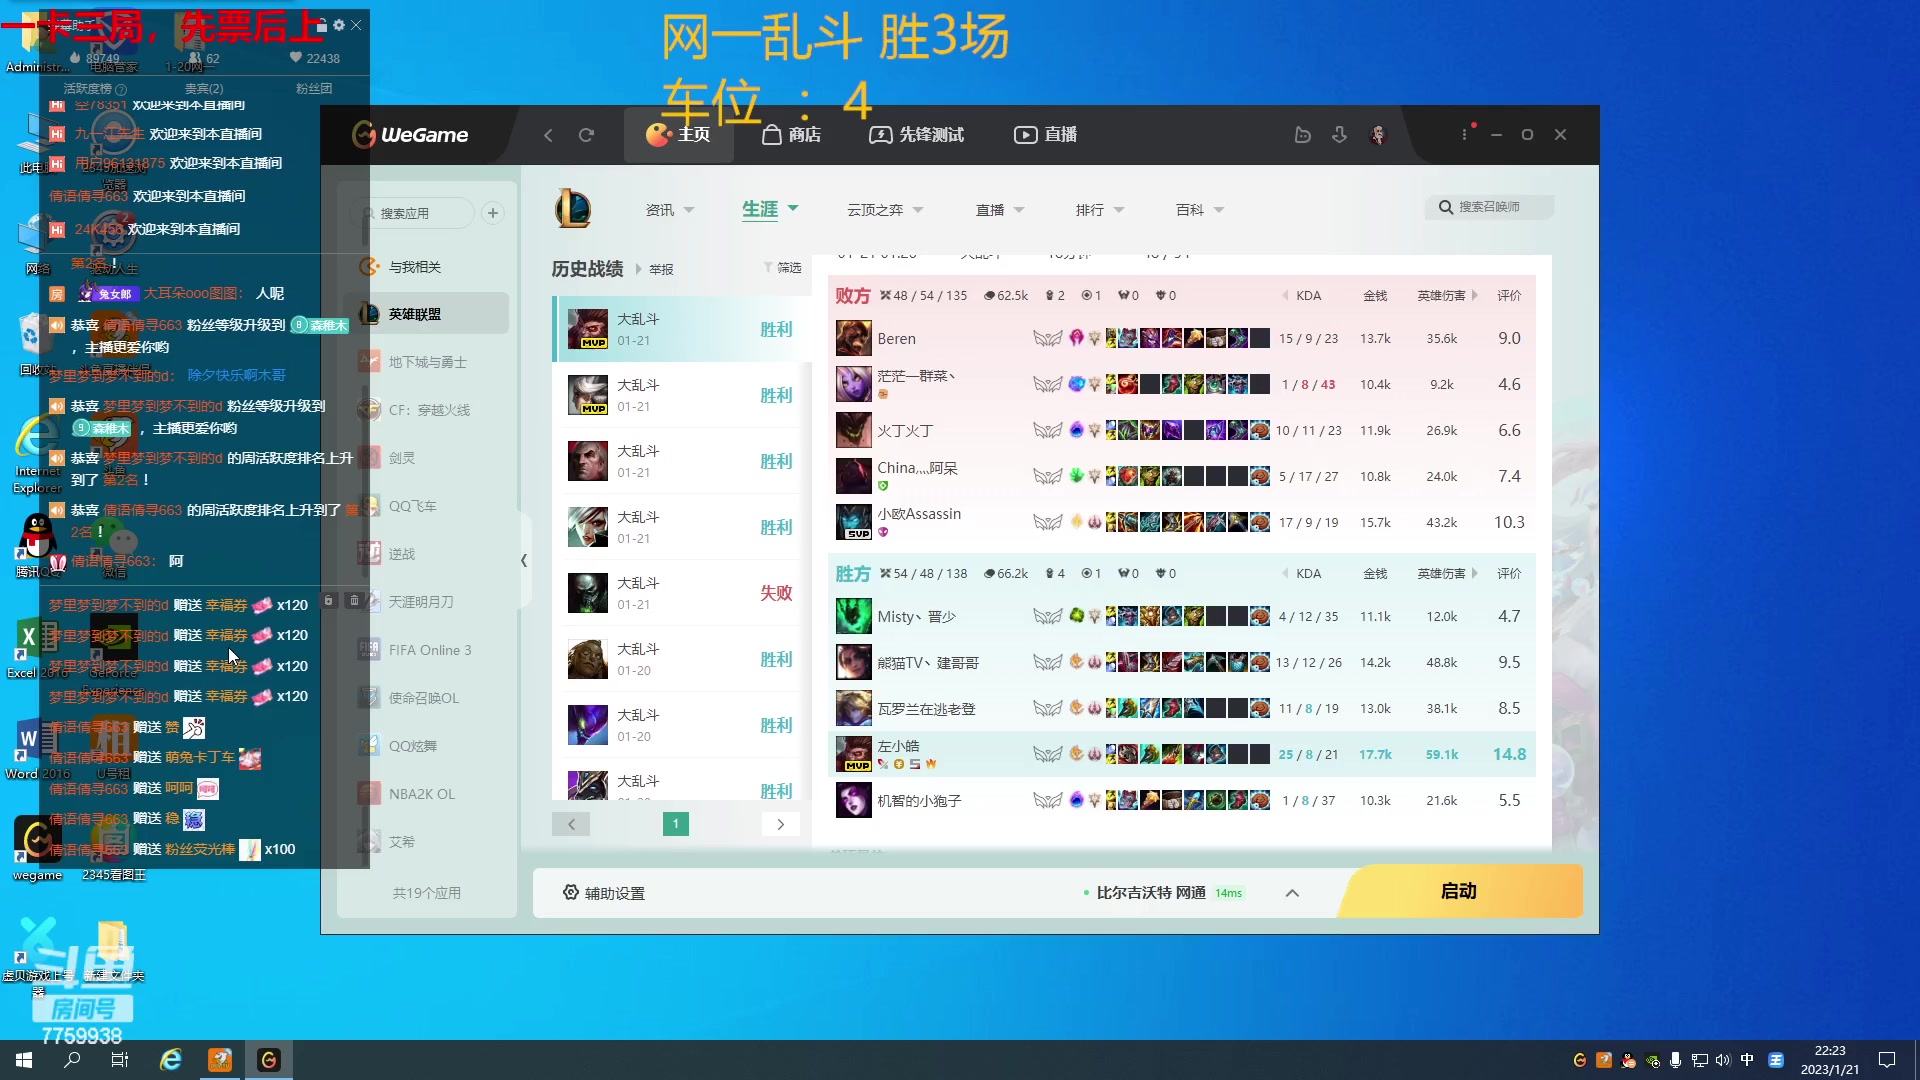Open Windows taskbar search
Viewport: 1920px width, 1080px height.
(x=72, y=1060)
